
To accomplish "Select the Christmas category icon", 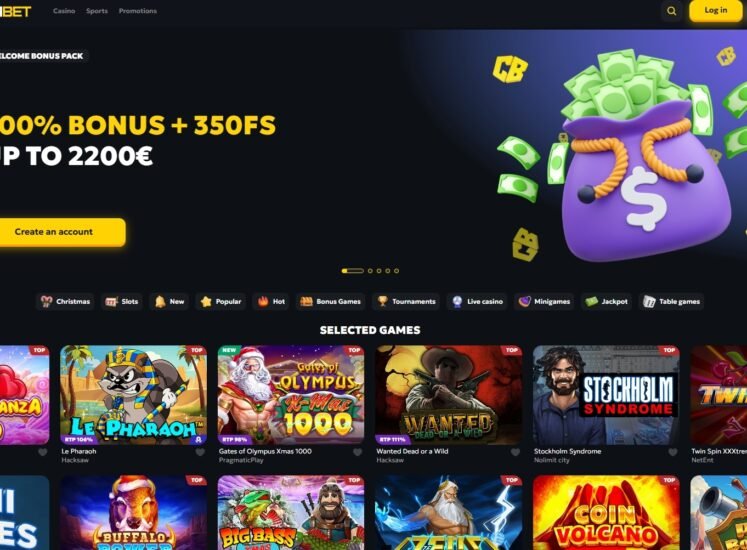I will click(x=46, y=301).
